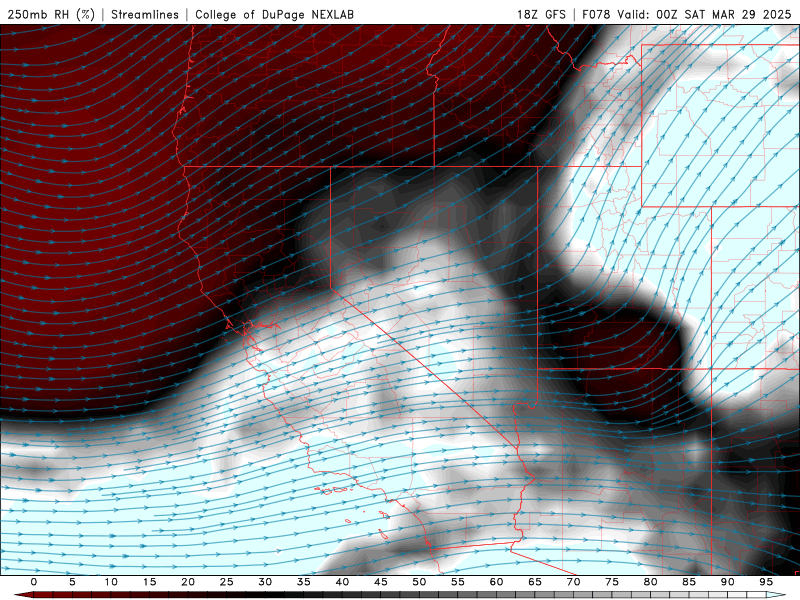
Task: Click the color scale label '45'
Action: (381, 582)
